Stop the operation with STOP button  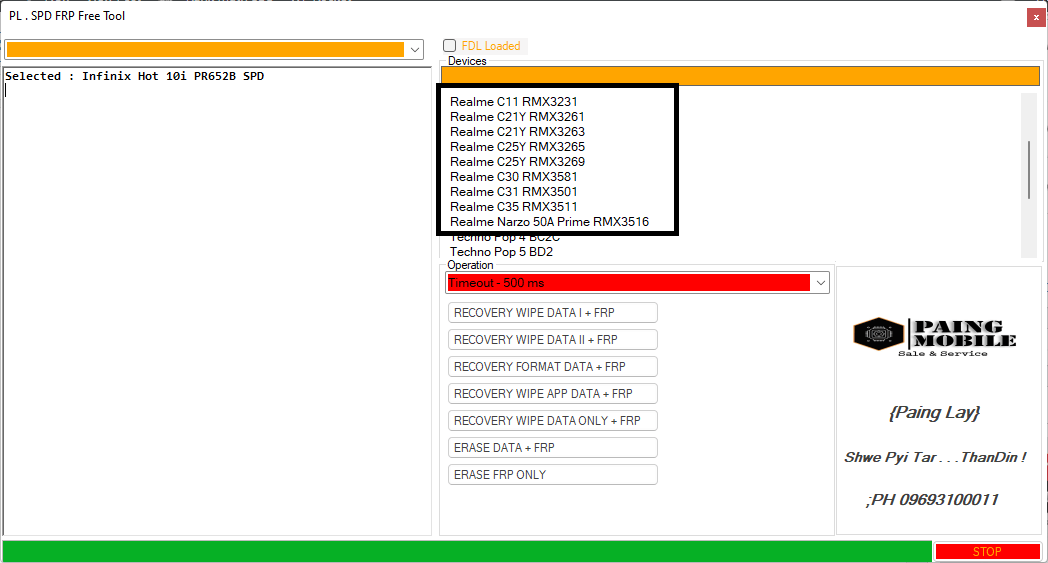click(987, 552)
